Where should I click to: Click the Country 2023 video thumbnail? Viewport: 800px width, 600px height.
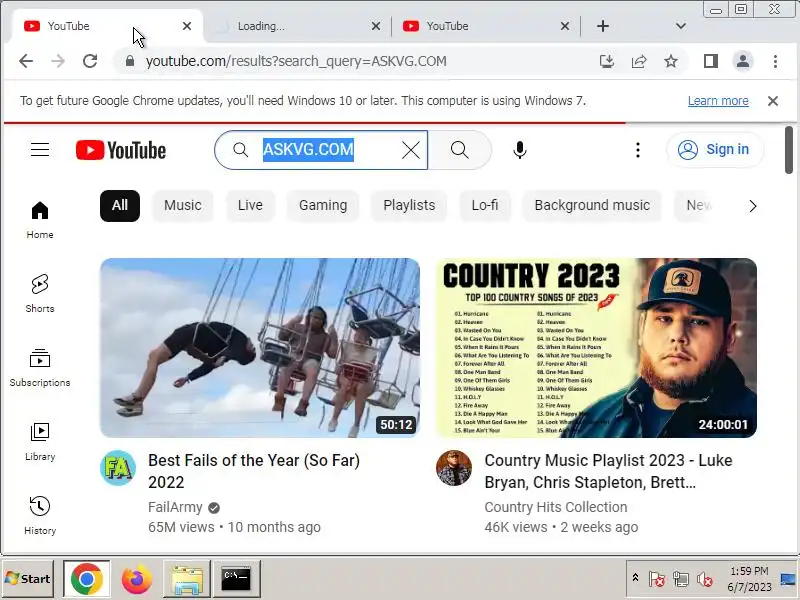click(596, 348)
